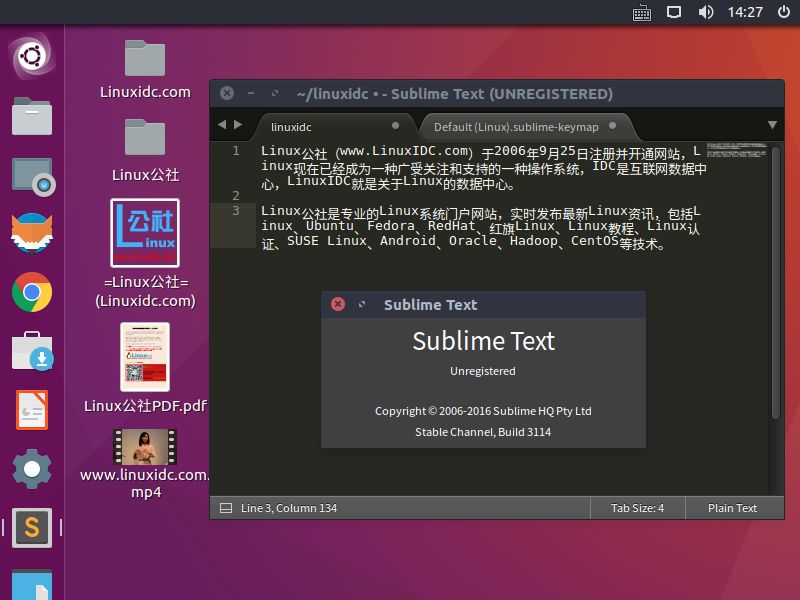The height and width of the screenshot is (600, 800).
Task: Select line number 3 in gutter
Action: click(x=236, y=211)
